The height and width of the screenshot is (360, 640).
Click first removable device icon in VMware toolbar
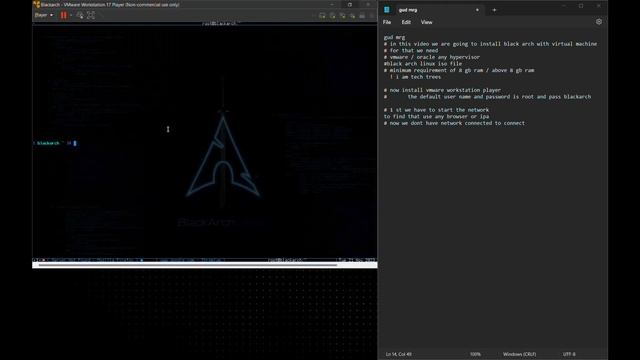(x=322, y=16)
